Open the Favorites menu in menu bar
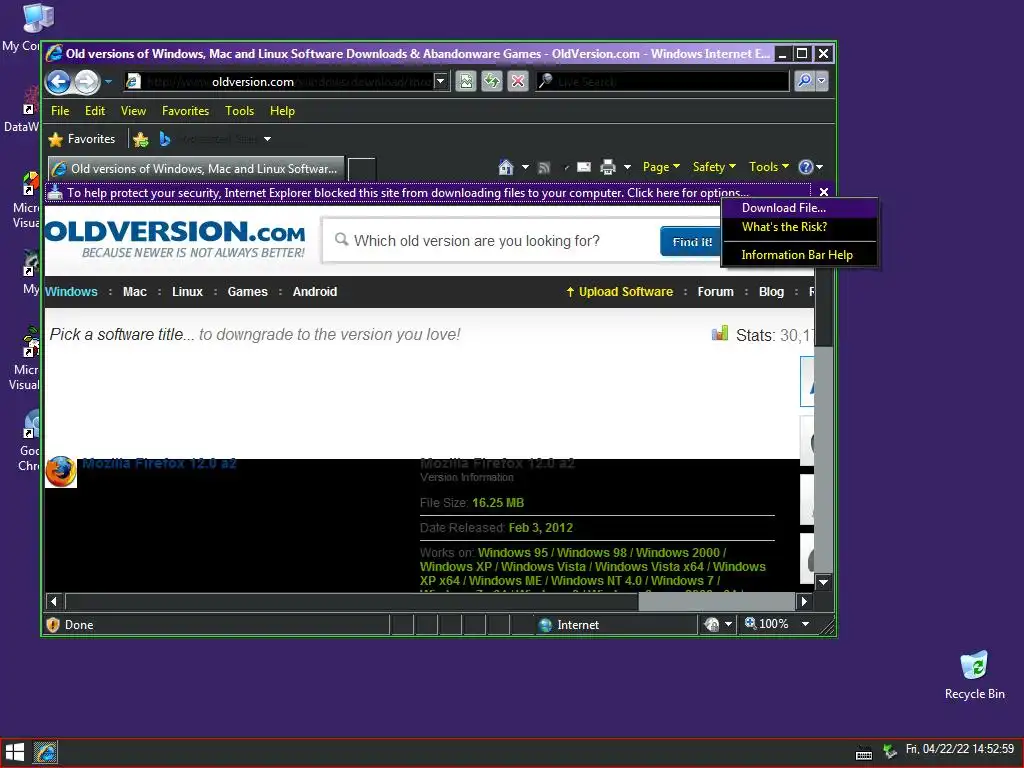This screenshot has width=1024, height=768. (185, 111)
